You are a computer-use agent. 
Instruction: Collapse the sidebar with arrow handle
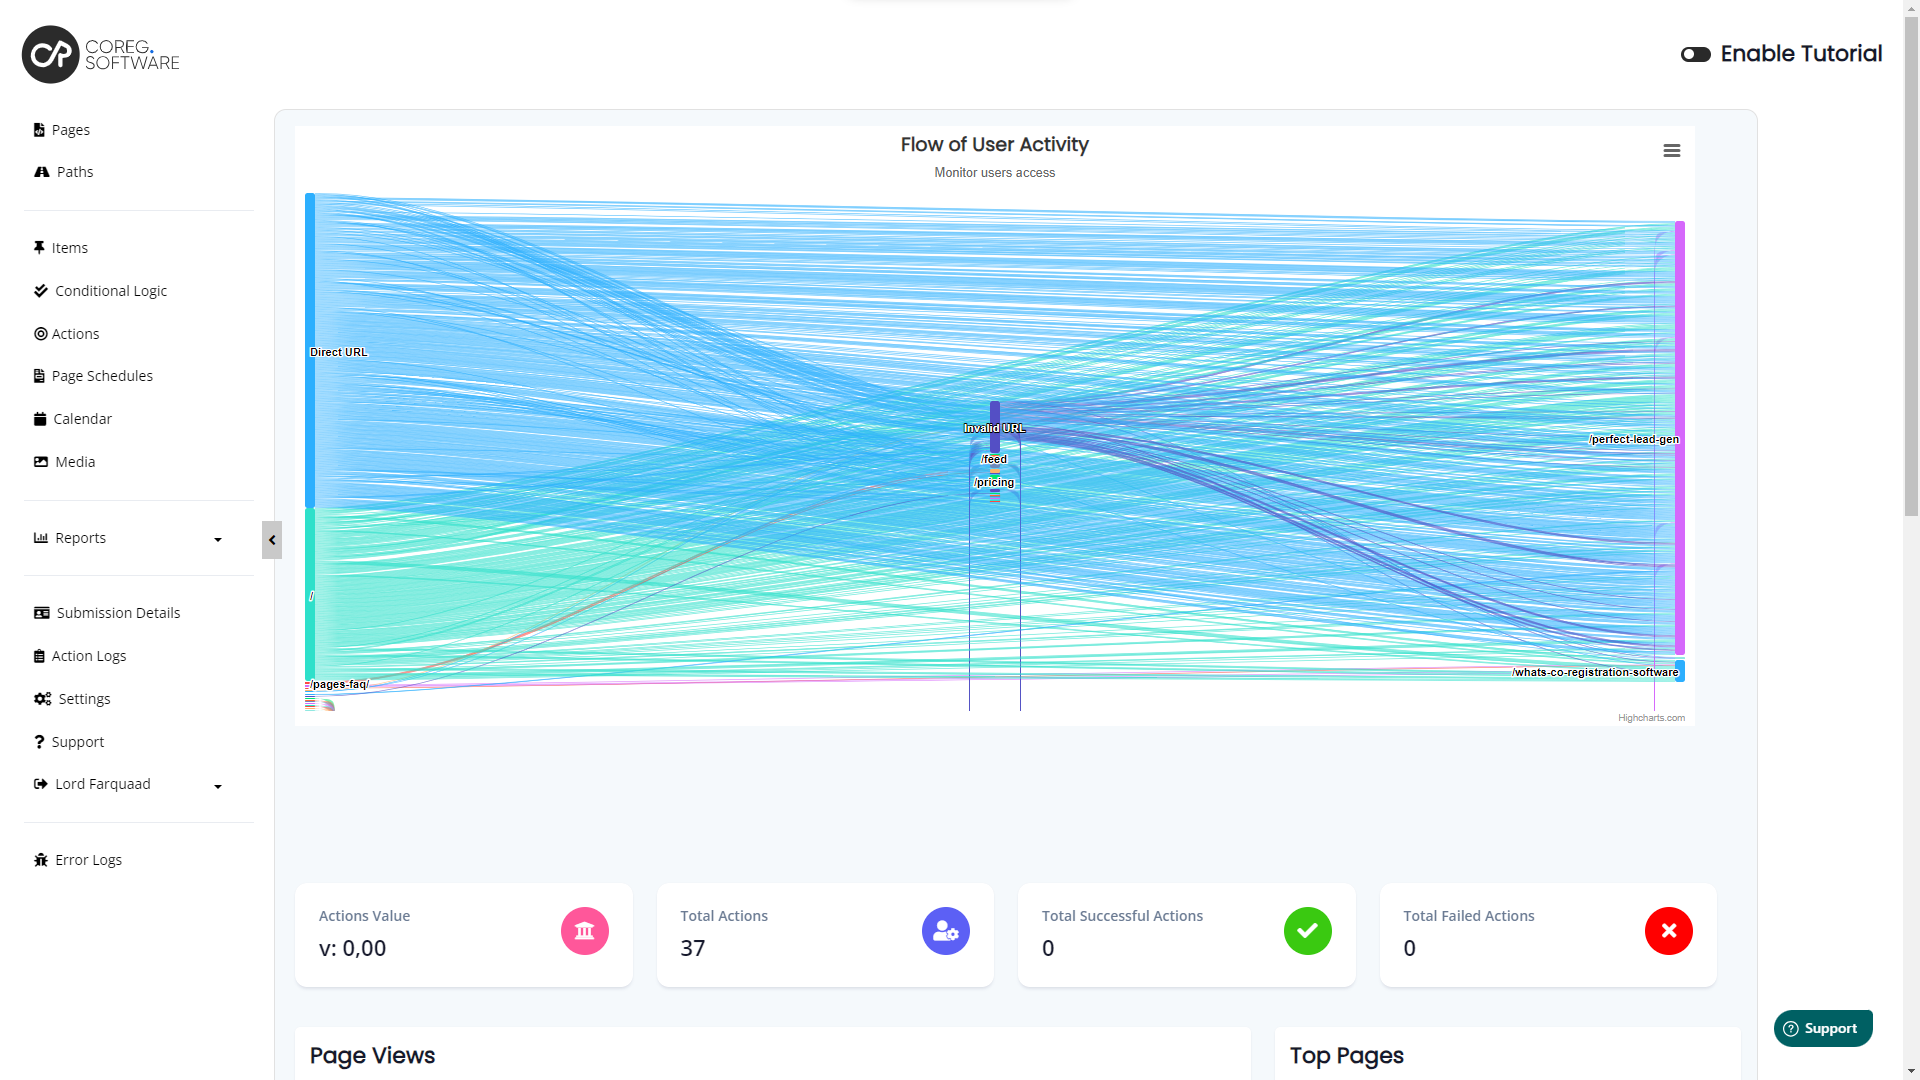click(272, 540)
